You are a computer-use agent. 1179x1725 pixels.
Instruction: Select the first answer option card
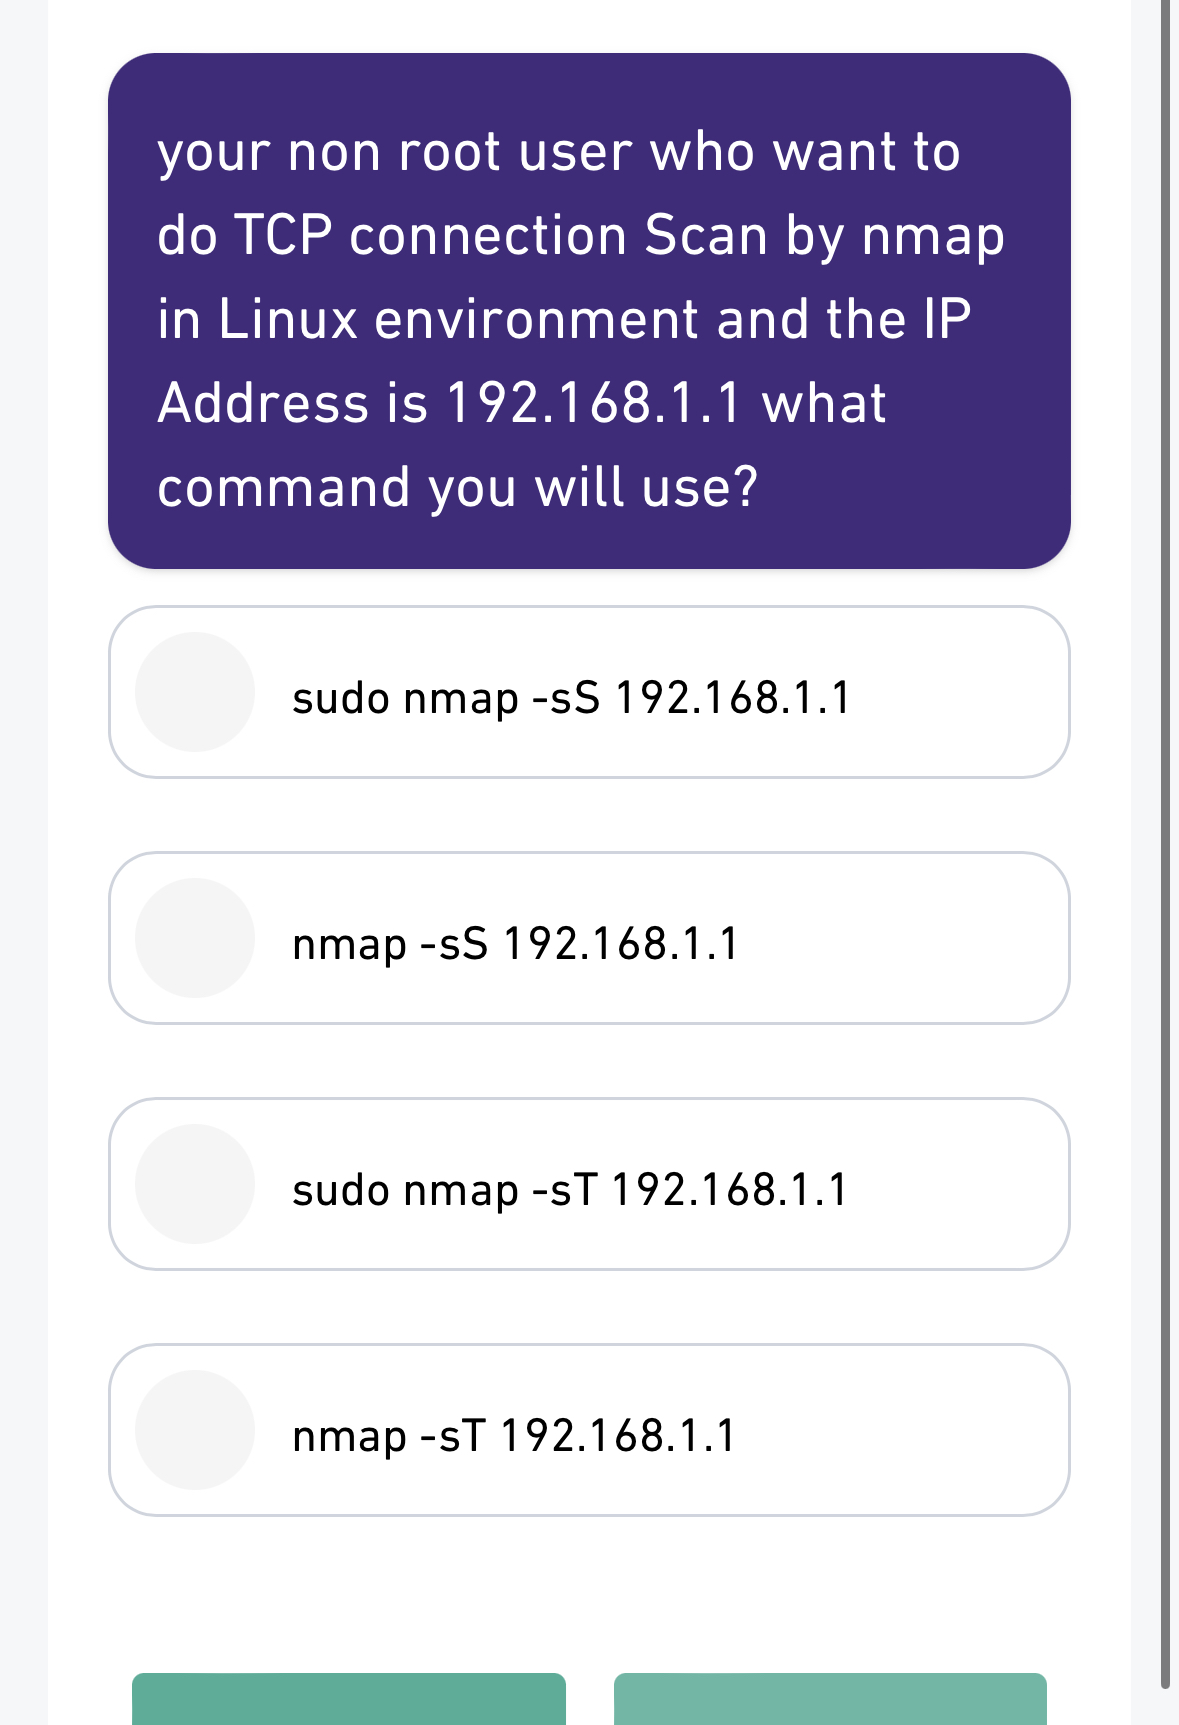tap(588, 690)
